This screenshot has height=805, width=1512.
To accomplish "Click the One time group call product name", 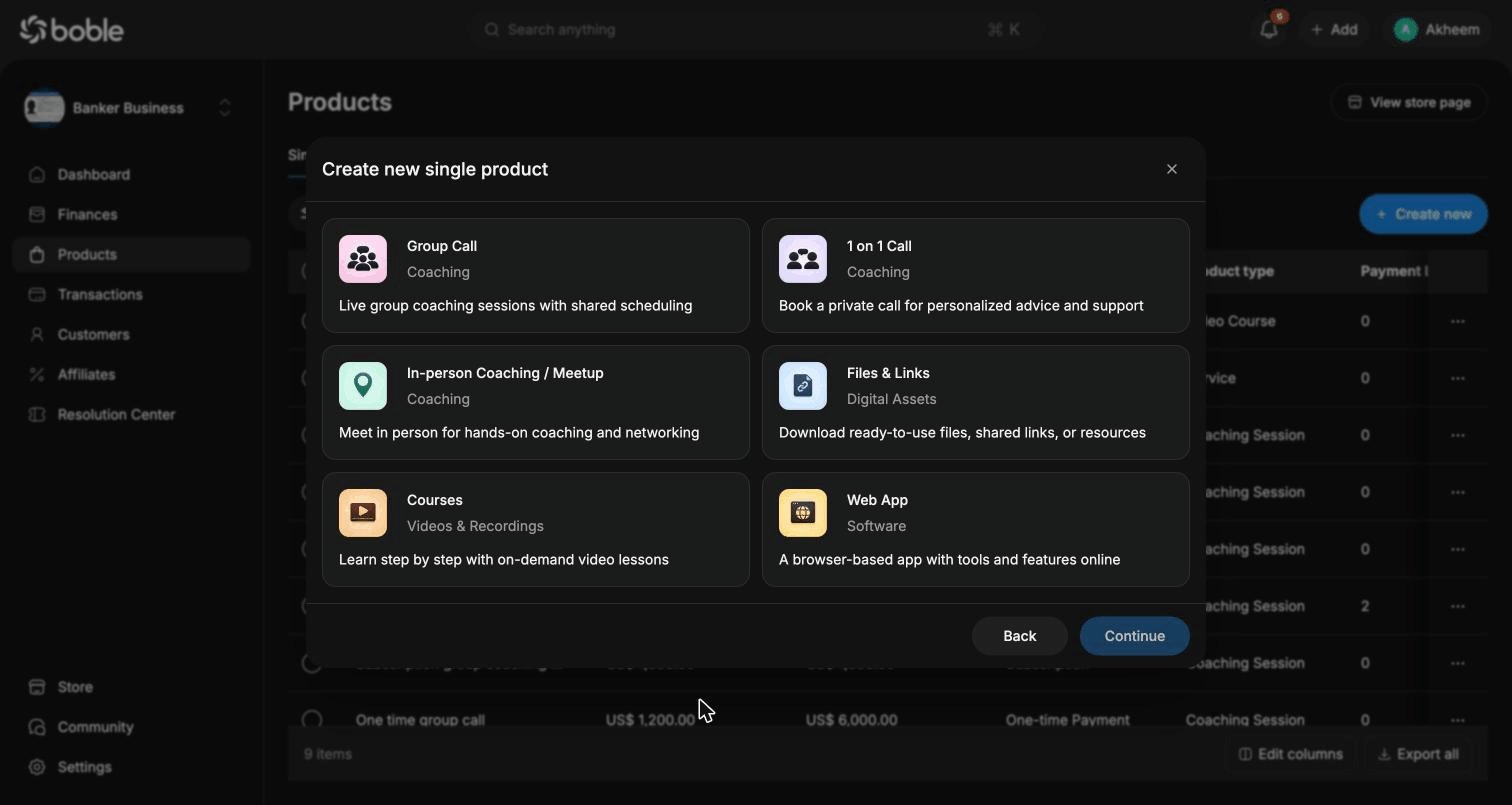I will click(420, 720).
